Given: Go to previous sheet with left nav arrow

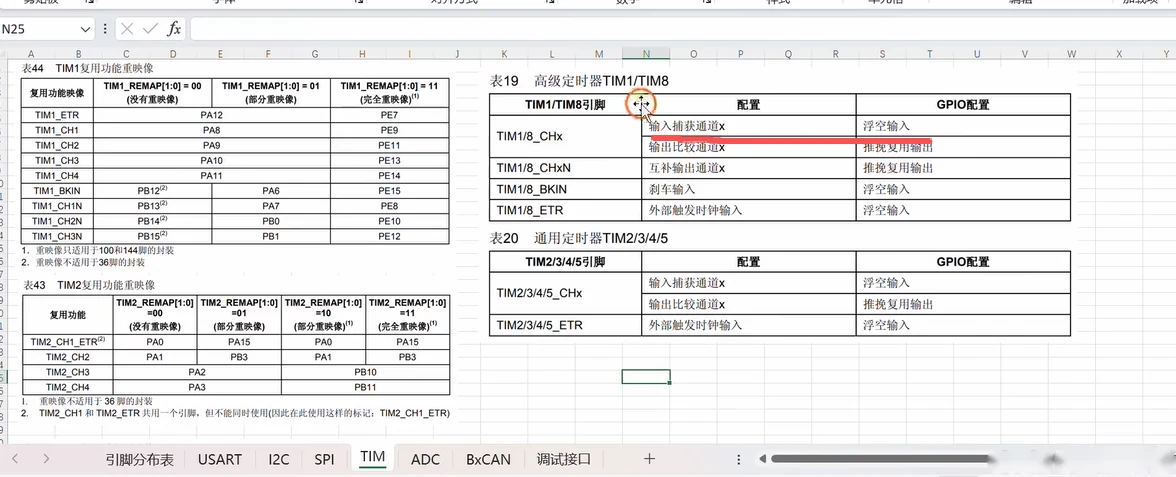Looking at the screenshot, I should click(x=14, y=458).
